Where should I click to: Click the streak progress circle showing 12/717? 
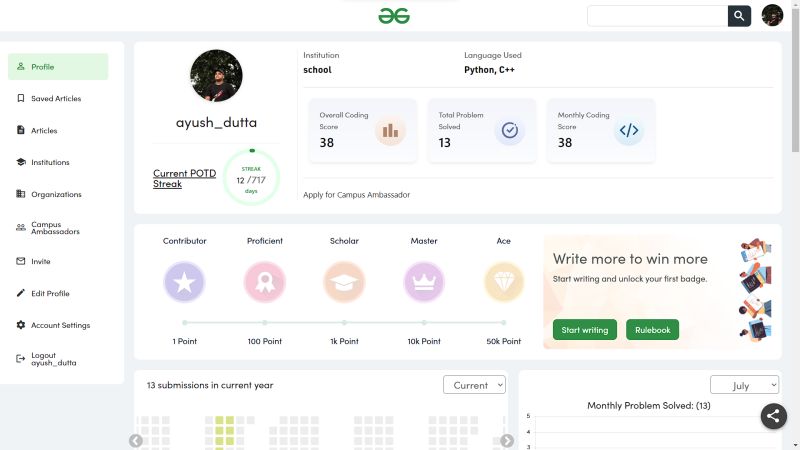pos(251,177)
